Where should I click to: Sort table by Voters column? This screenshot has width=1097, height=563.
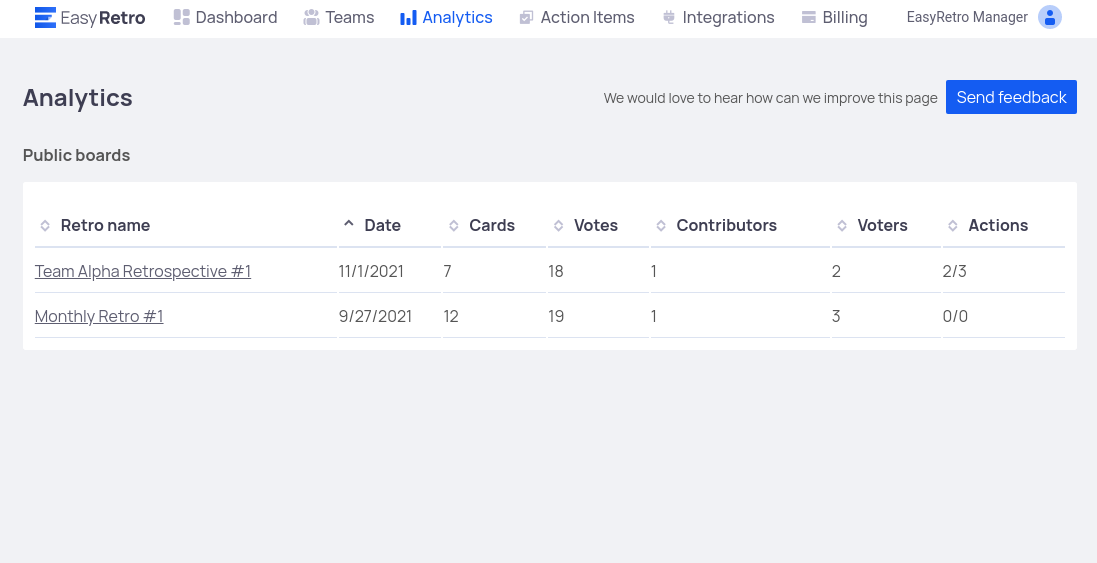coord(882,225)
